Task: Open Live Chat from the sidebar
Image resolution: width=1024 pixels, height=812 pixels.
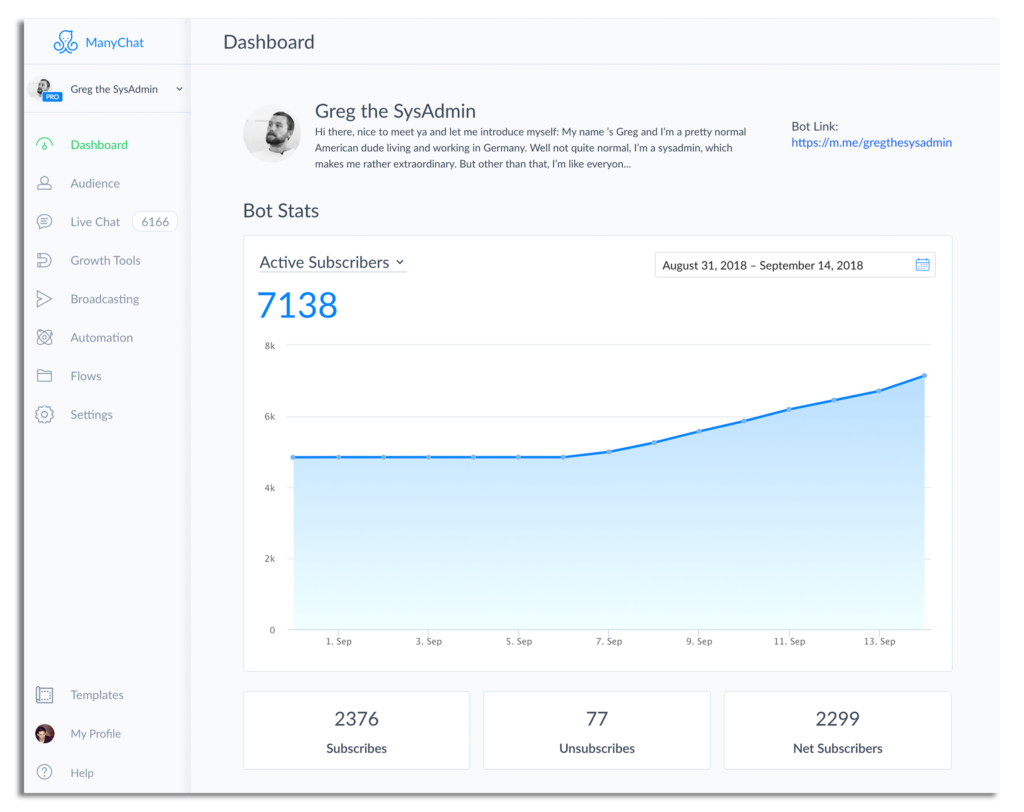Action: tap(95, 221)
